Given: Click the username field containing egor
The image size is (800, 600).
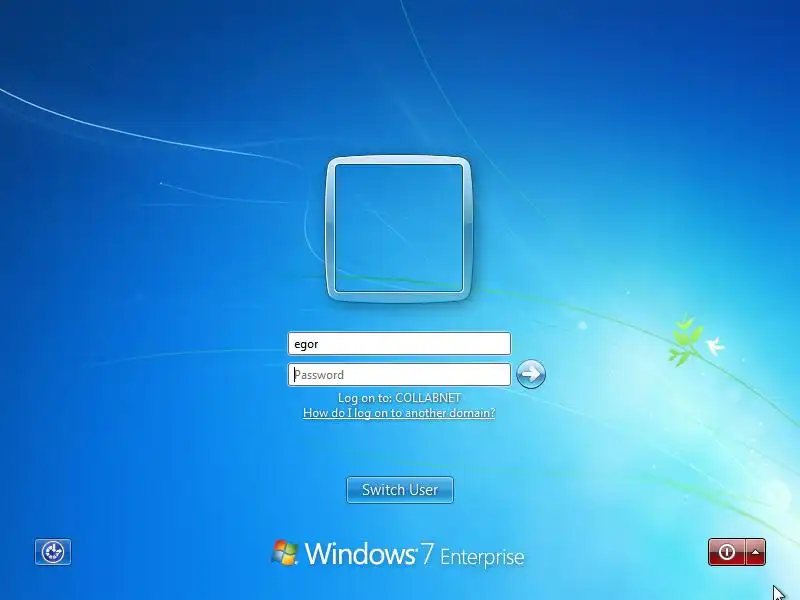Looking at the screenshot, I should click(x=399, y=344).
